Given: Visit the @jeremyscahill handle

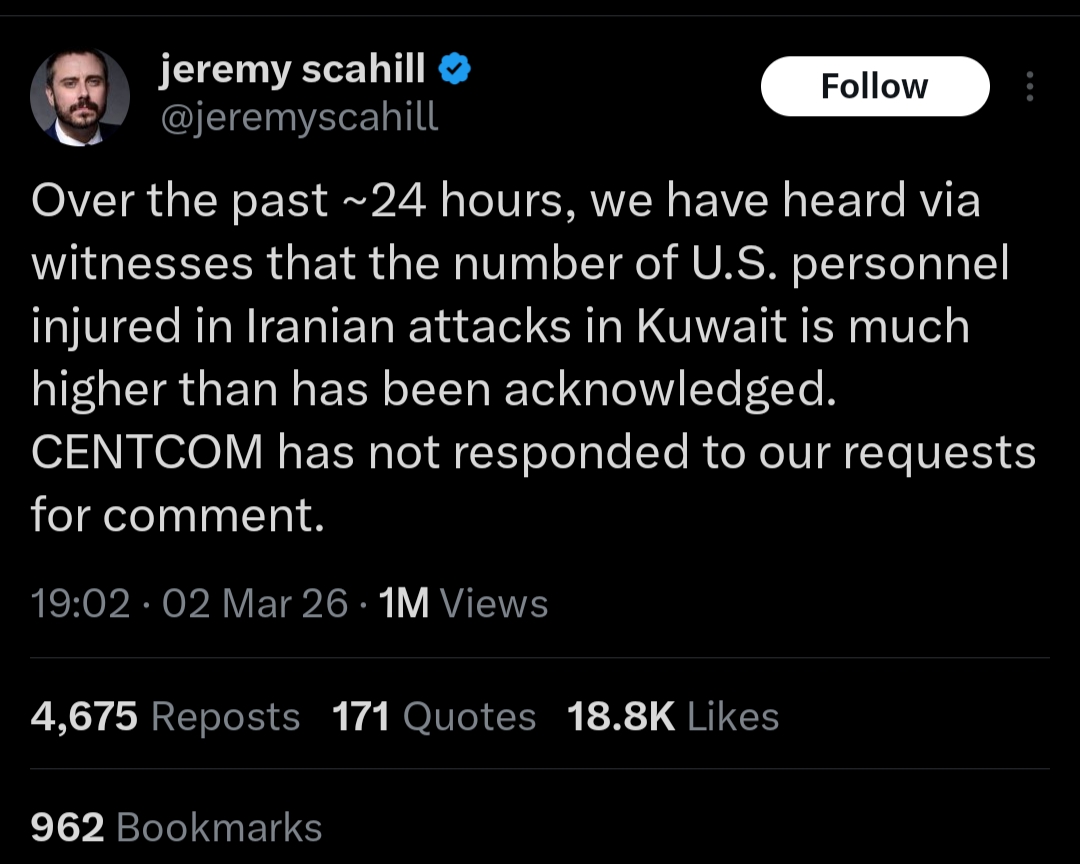Looking at the screenshot, I should click(298, 117).
